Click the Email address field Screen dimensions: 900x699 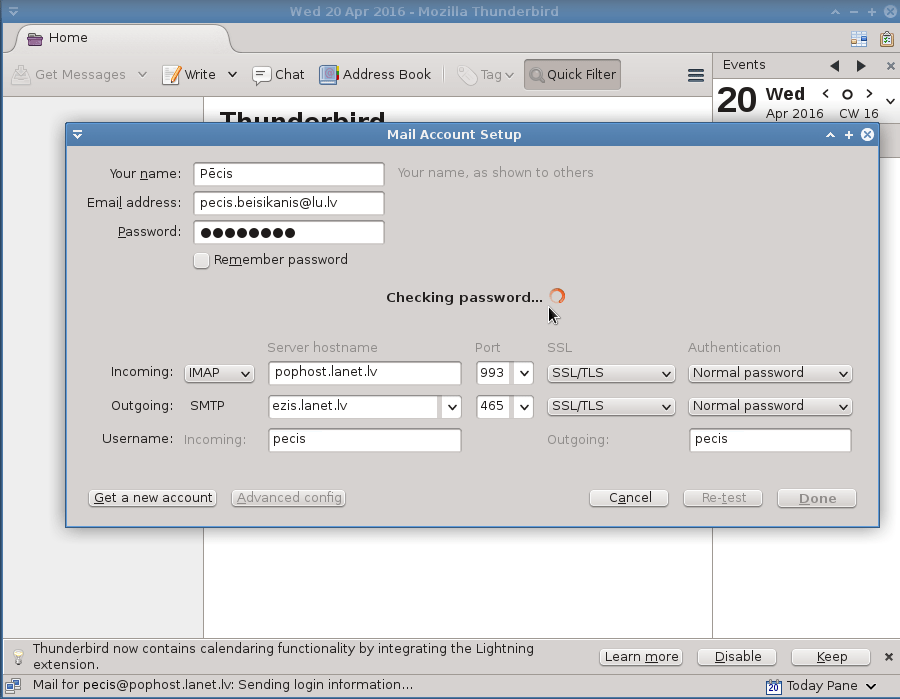[289, 203]
